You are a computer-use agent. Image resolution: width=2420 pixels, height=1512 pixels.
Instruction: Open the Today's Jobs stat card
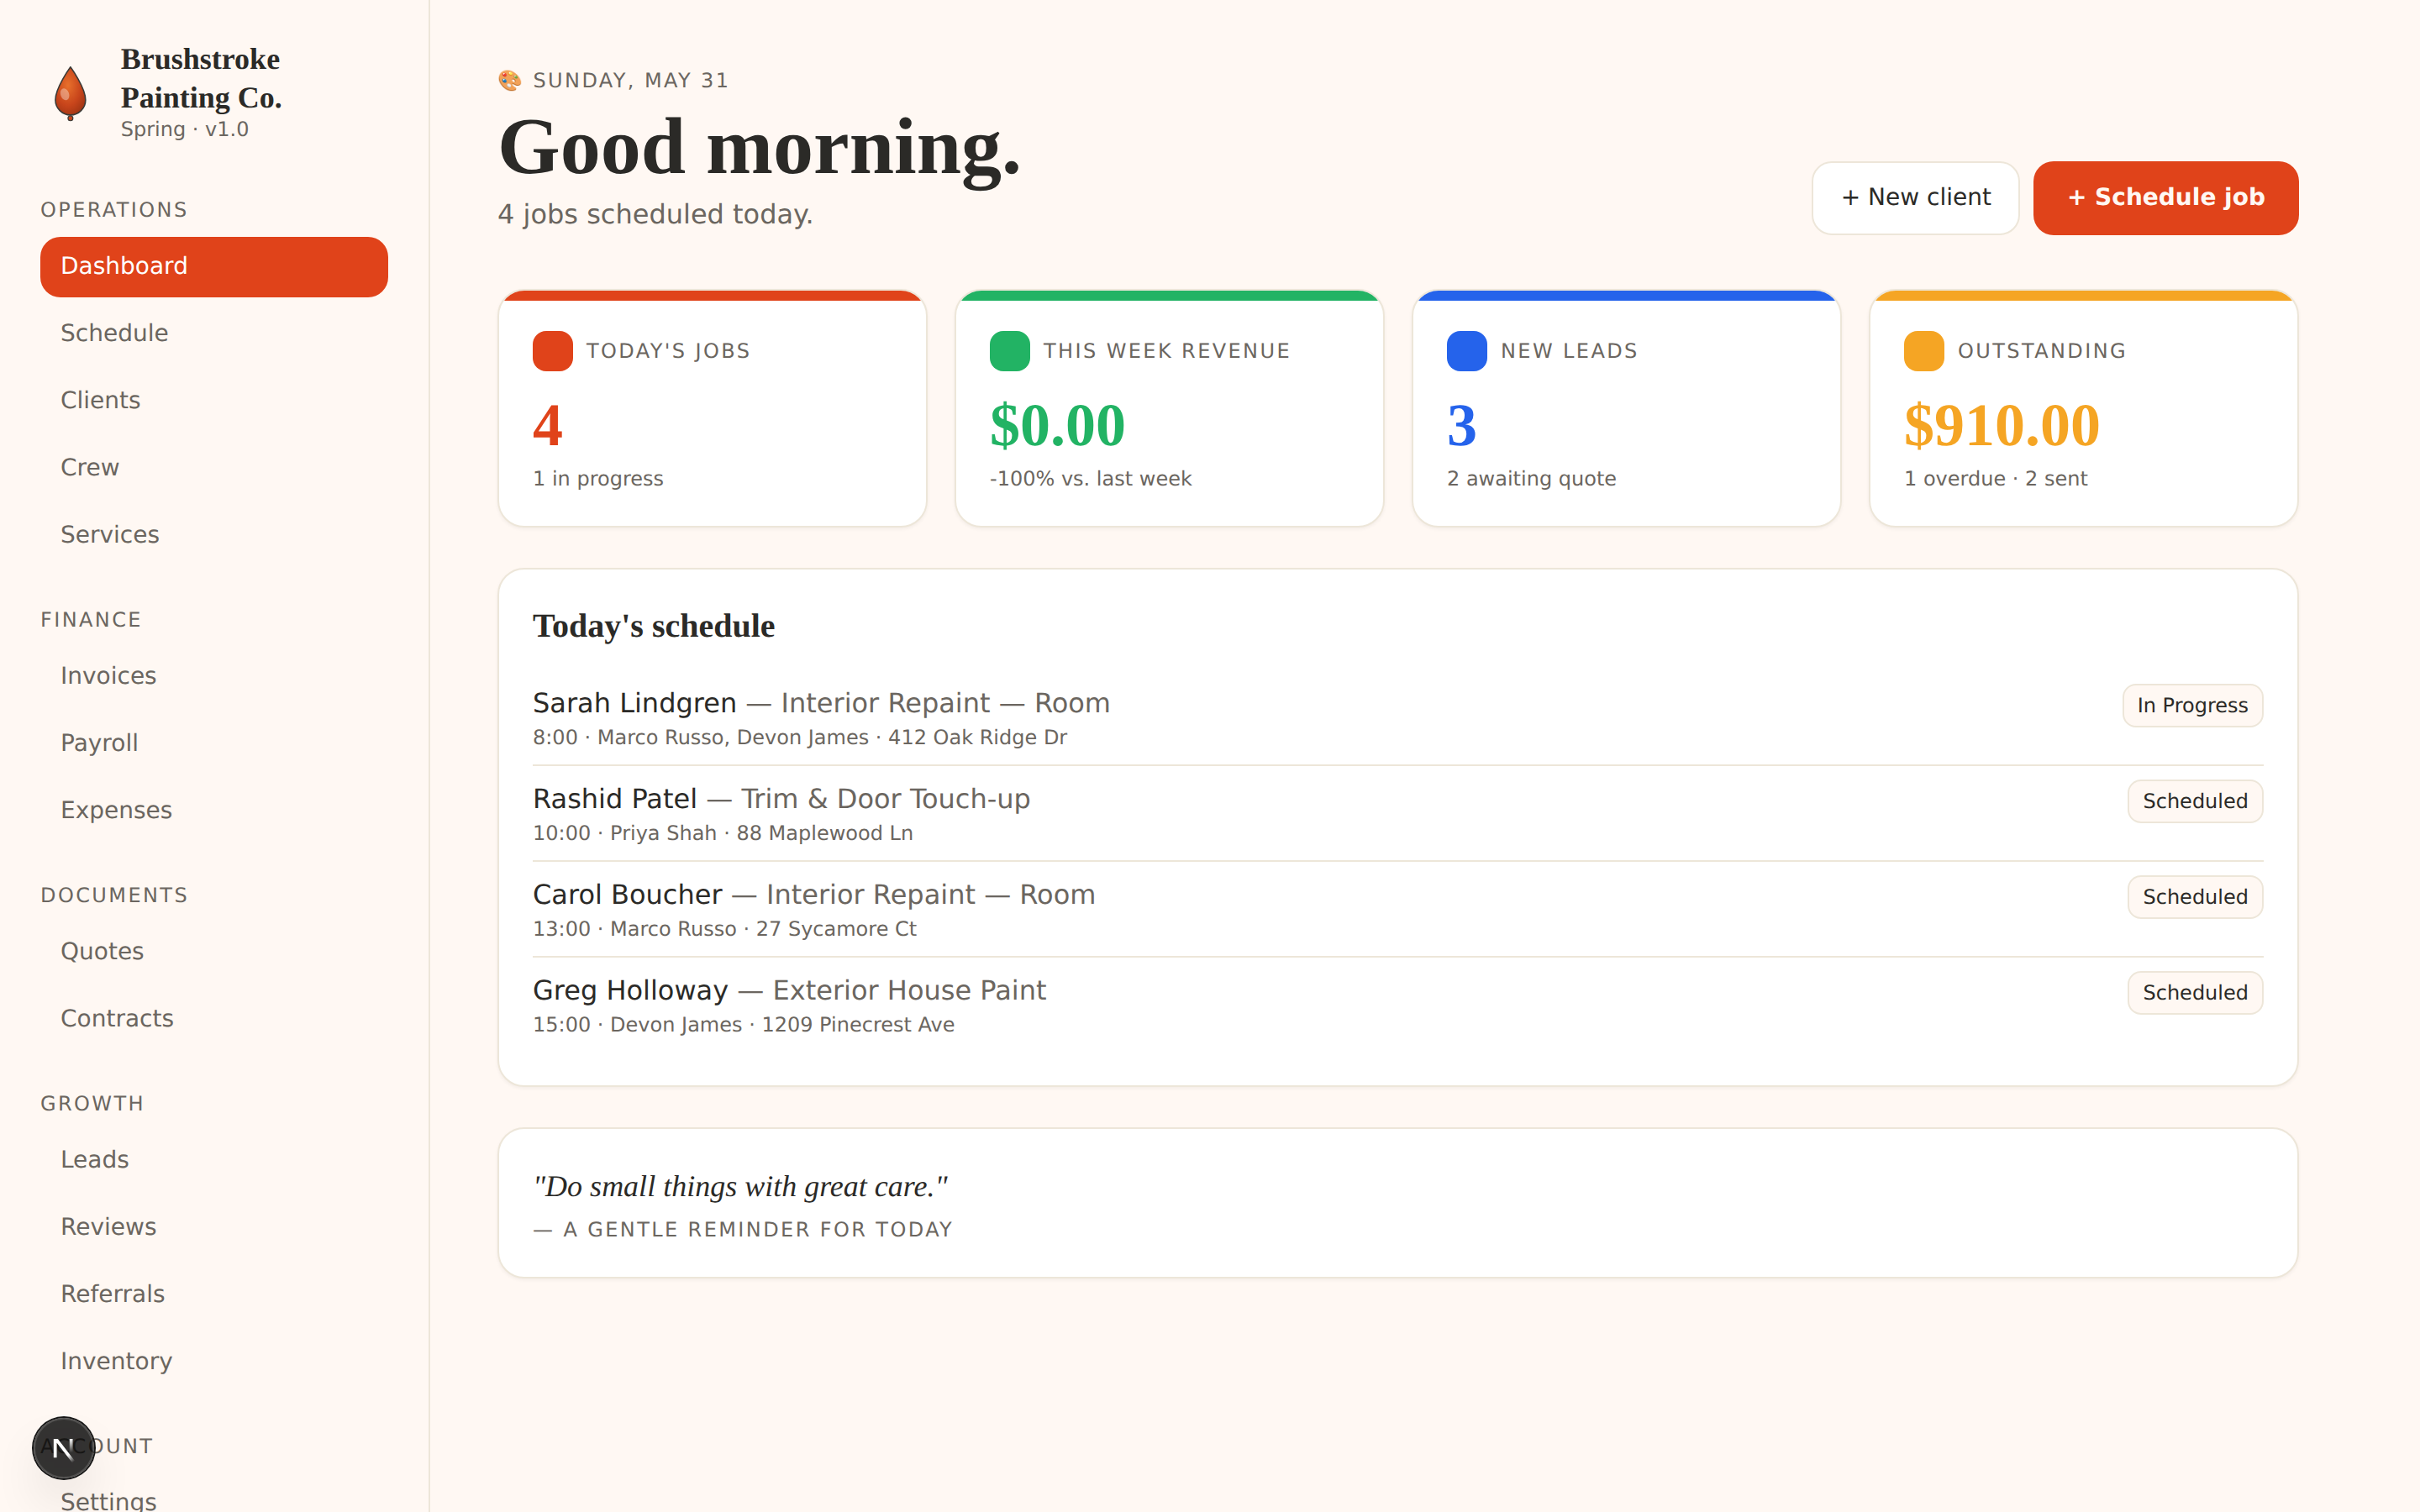coord(712,409)
